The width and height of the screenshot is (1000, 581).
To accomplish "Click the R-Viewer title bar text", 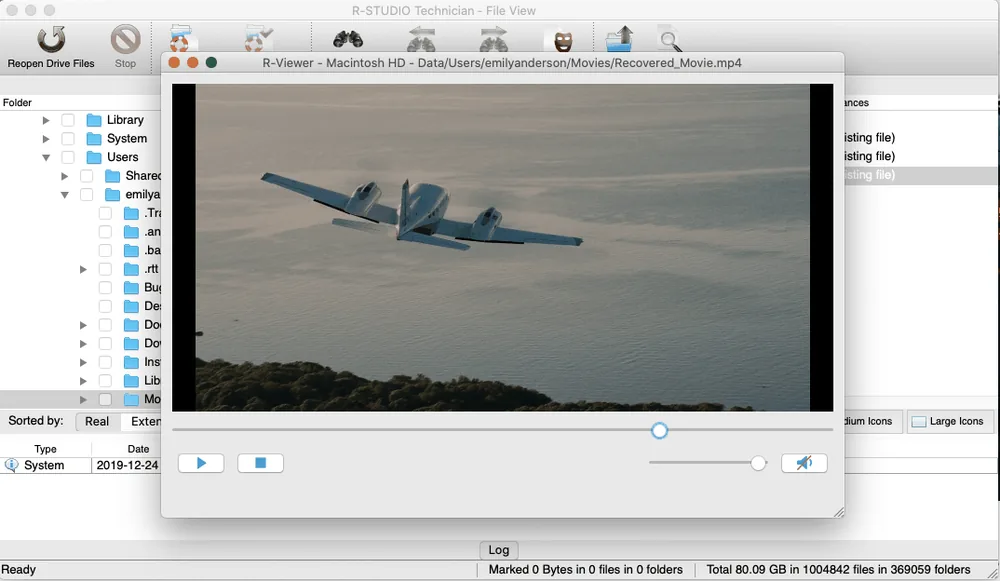I will tap(502, 63).
